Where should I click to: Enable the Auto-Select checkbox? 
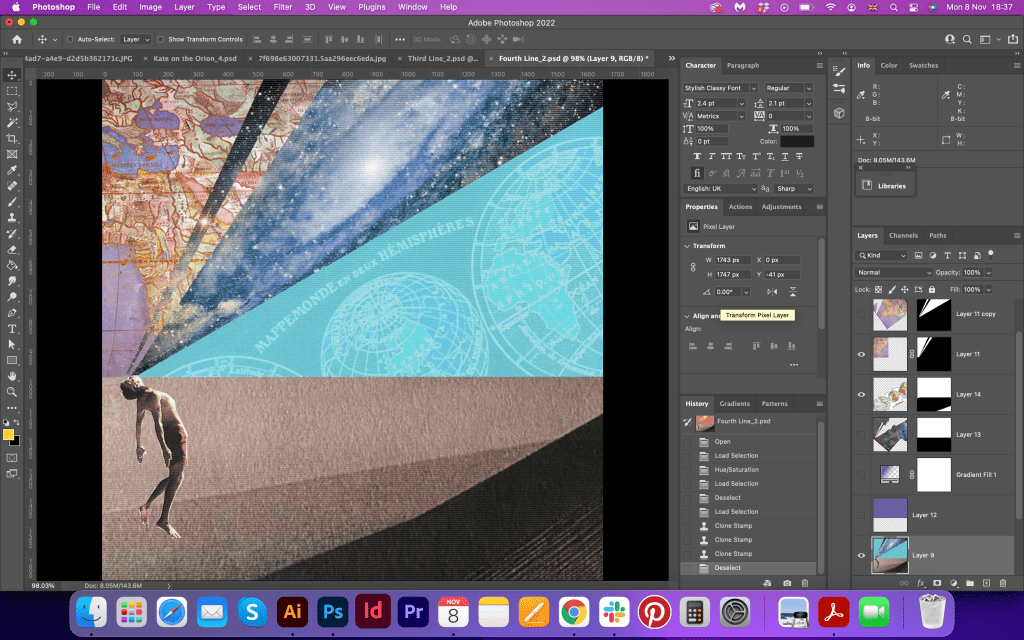(70, 39)
